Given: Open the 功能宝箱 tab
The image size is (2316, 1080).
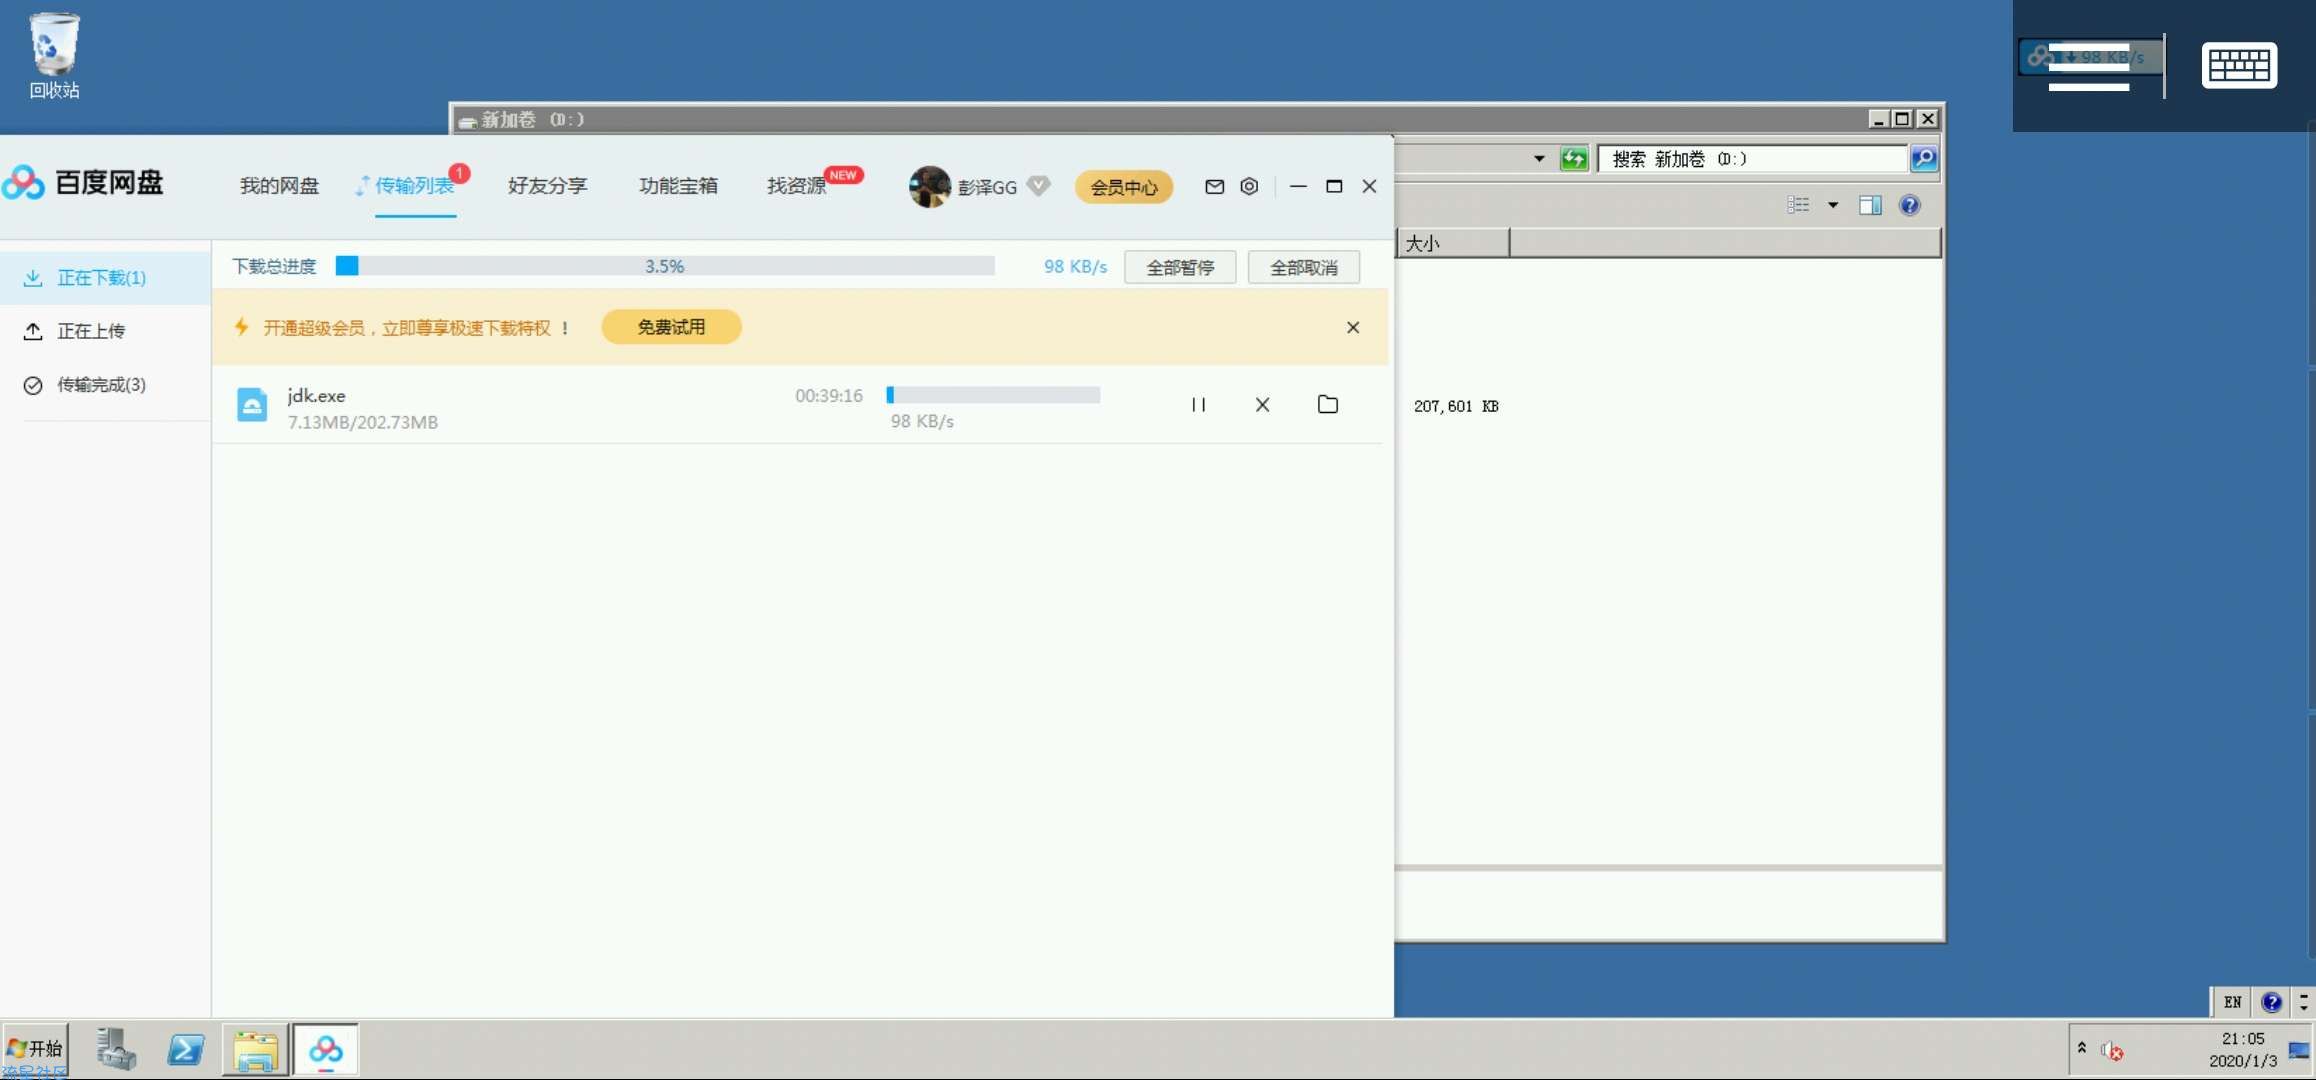Looking at the screenshot, I should tap(678, 186).
